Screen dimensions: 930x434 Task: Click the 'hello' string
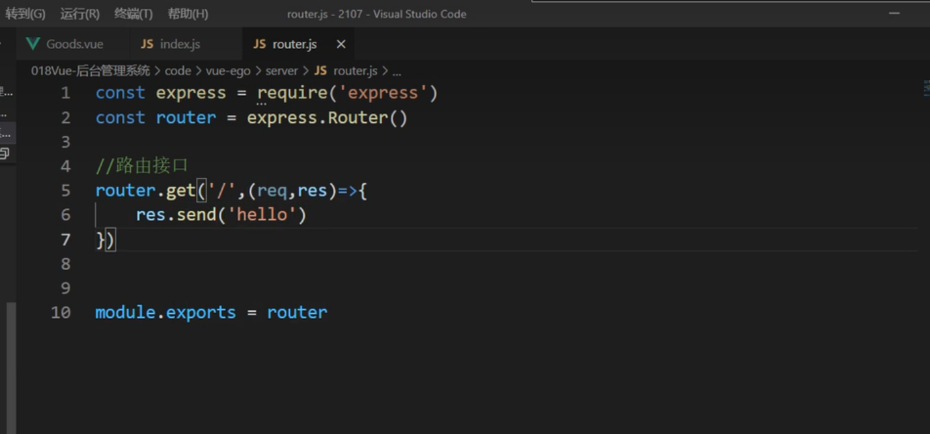click(262, 215)
